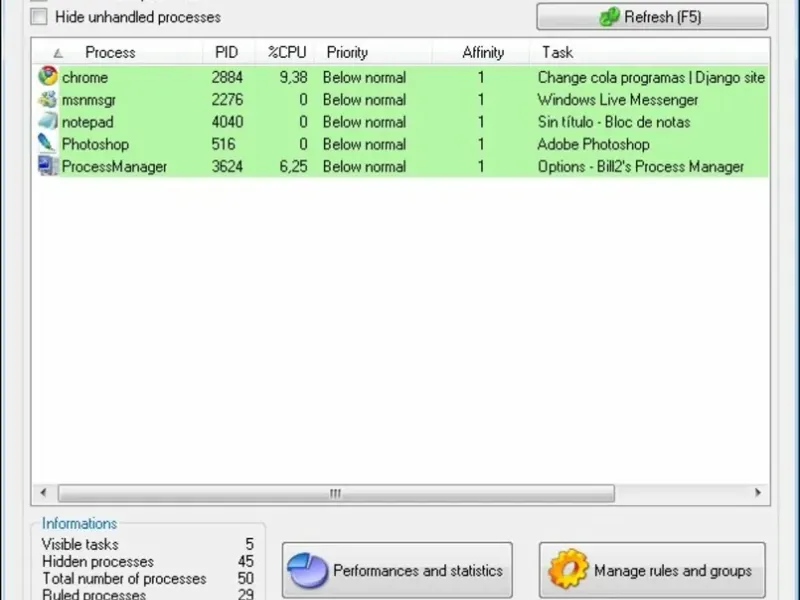Click PID value 3624
Screen dimensions: 800x600
227,166
